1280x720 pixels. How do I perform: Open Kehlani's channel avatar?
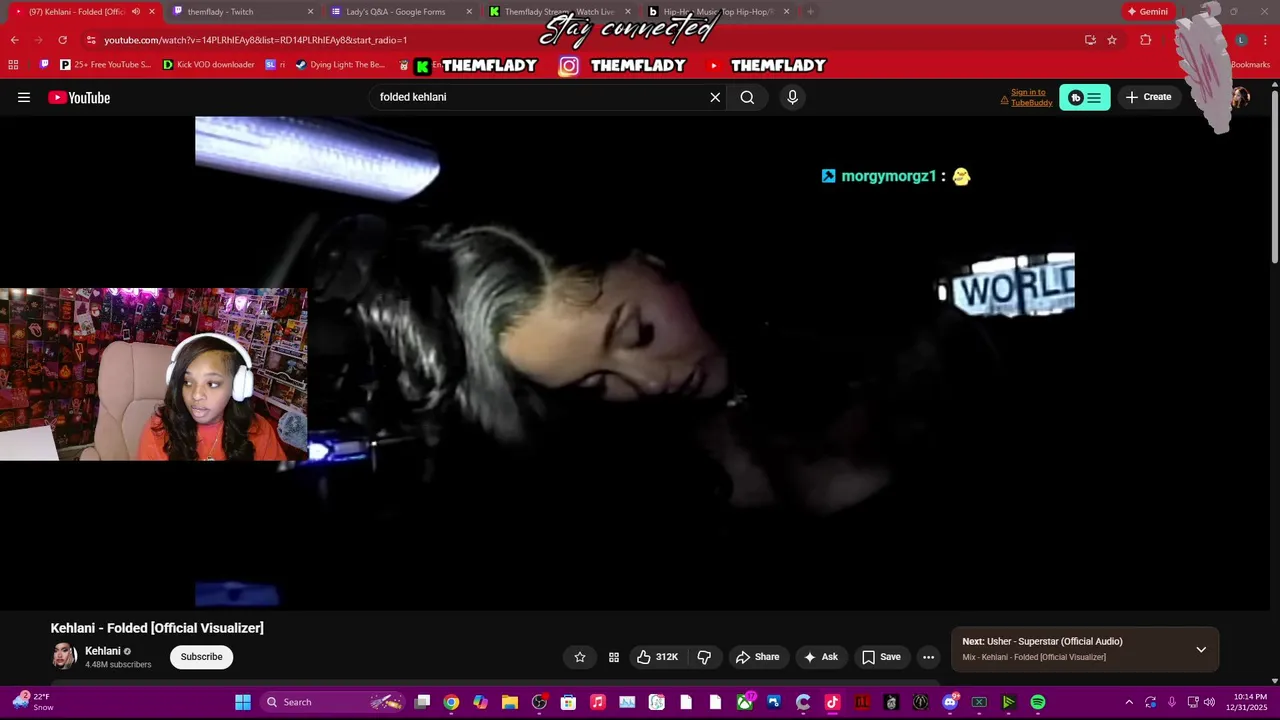click(64, 657)
